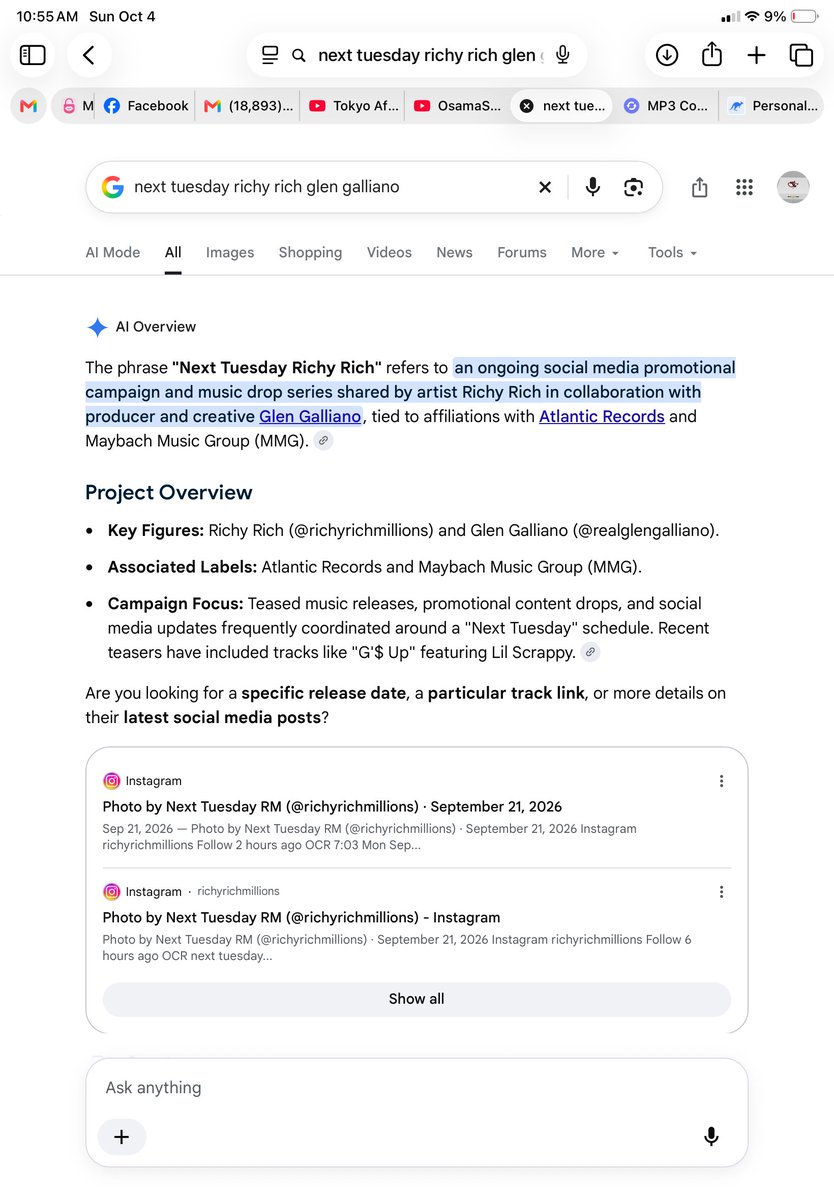Open the 'Photo by Next Tuesday RM - Instagram' result
This screenshot has width=834, height=1200.
[301, 917]
